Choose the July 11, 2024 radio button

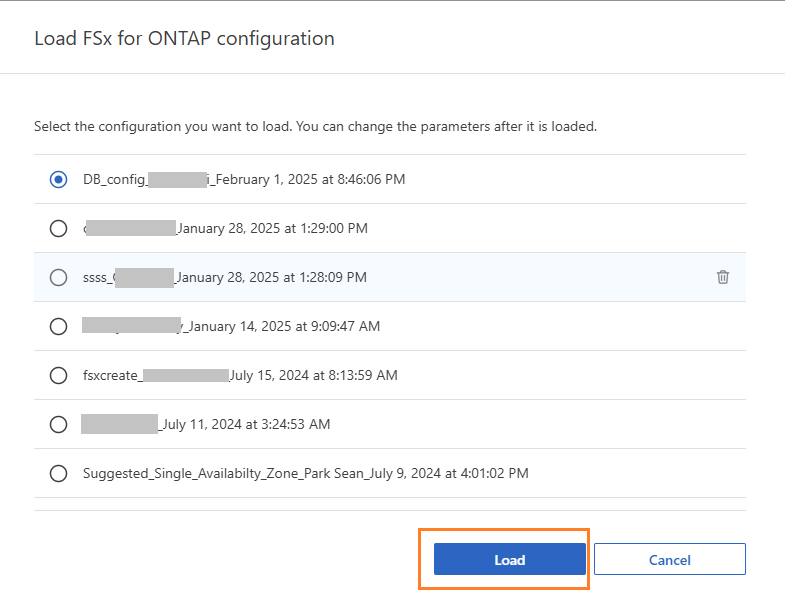point(59,424)
